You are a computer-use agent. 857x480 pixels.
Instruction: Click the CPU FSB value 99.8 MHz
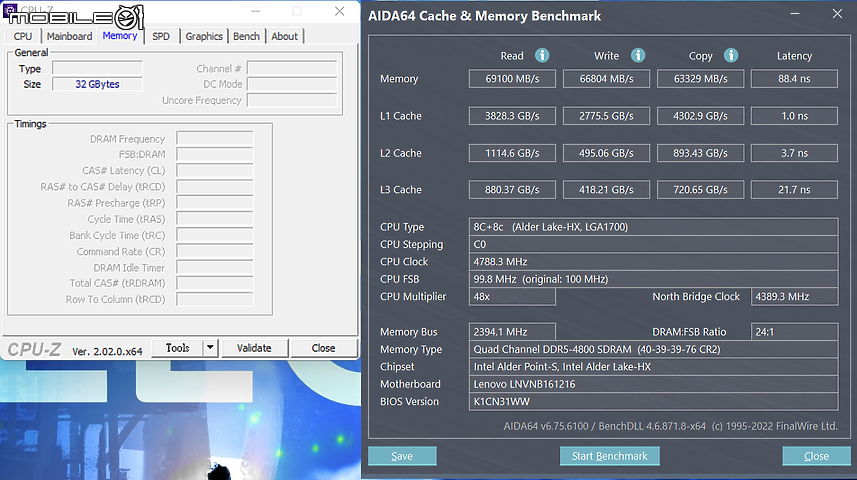(653, 279)
